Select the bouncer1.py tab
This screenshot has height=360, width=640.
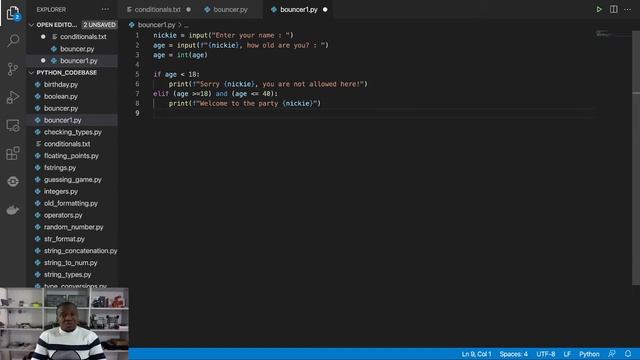coord(299,9)
